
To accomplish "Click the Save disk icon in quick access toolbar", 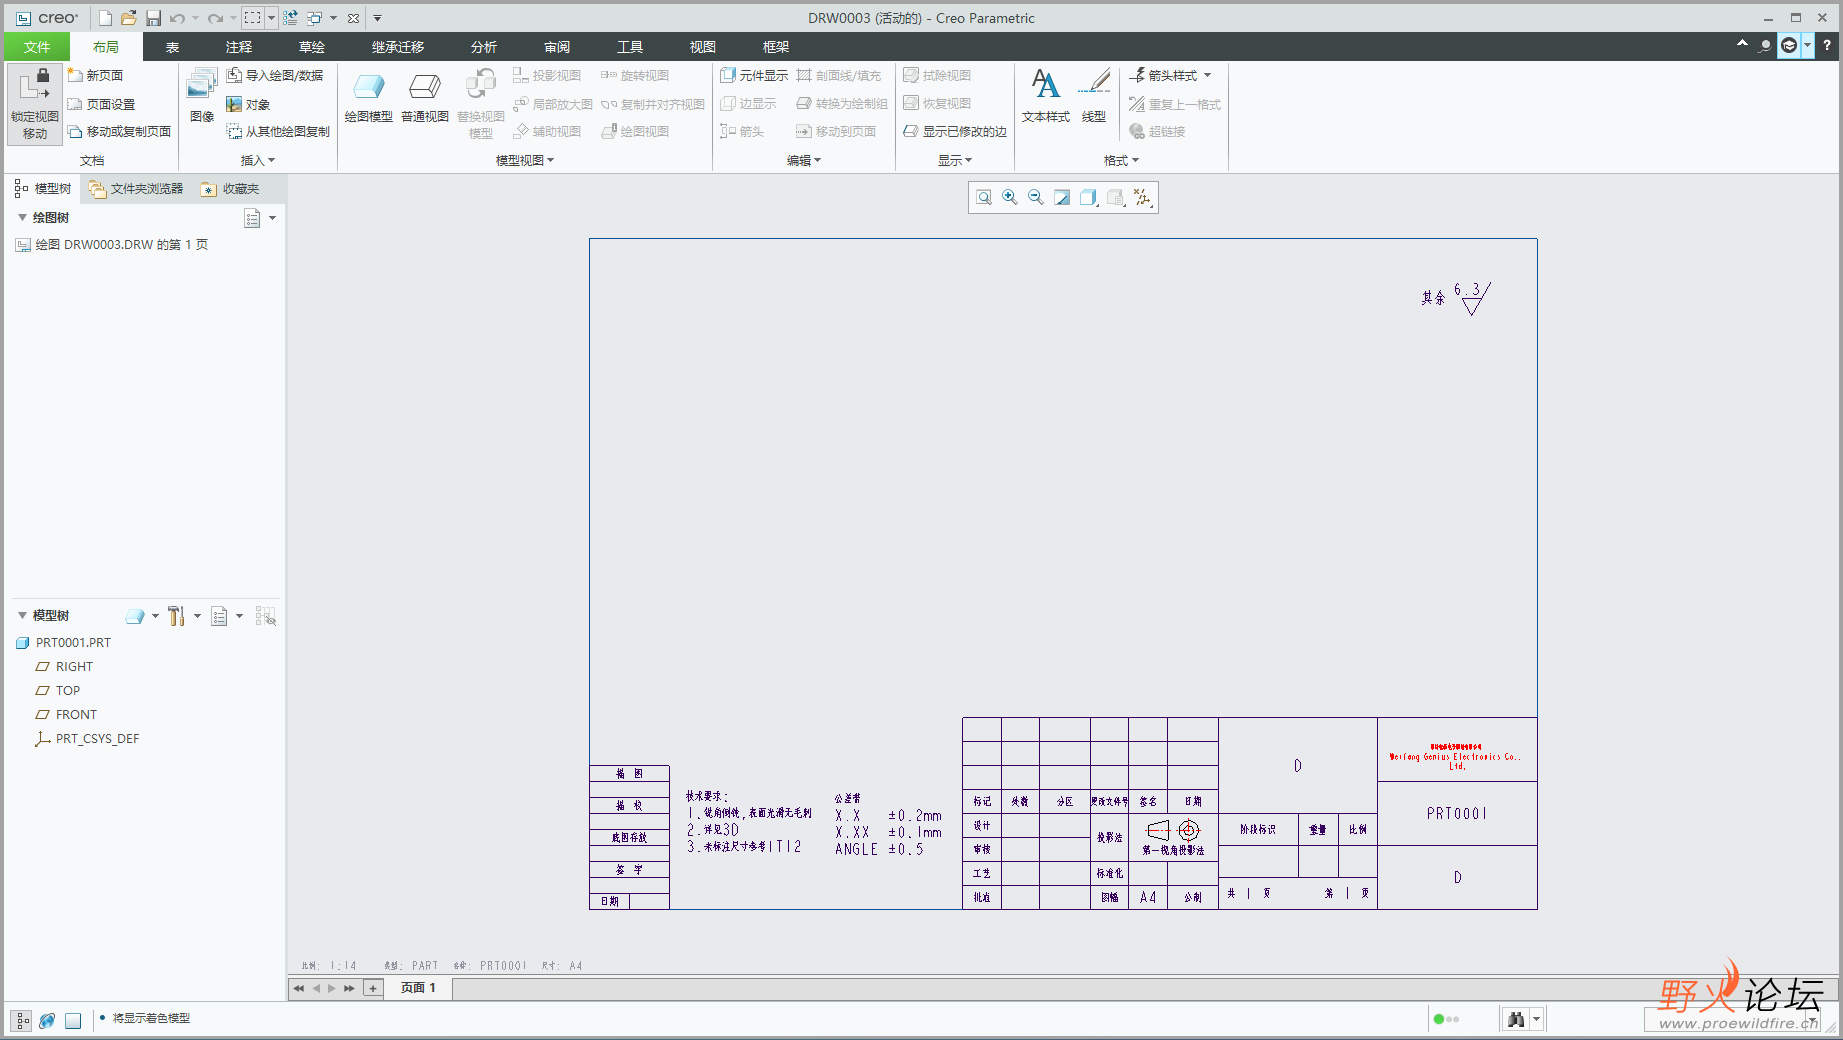I will click(x=153, y=18).
